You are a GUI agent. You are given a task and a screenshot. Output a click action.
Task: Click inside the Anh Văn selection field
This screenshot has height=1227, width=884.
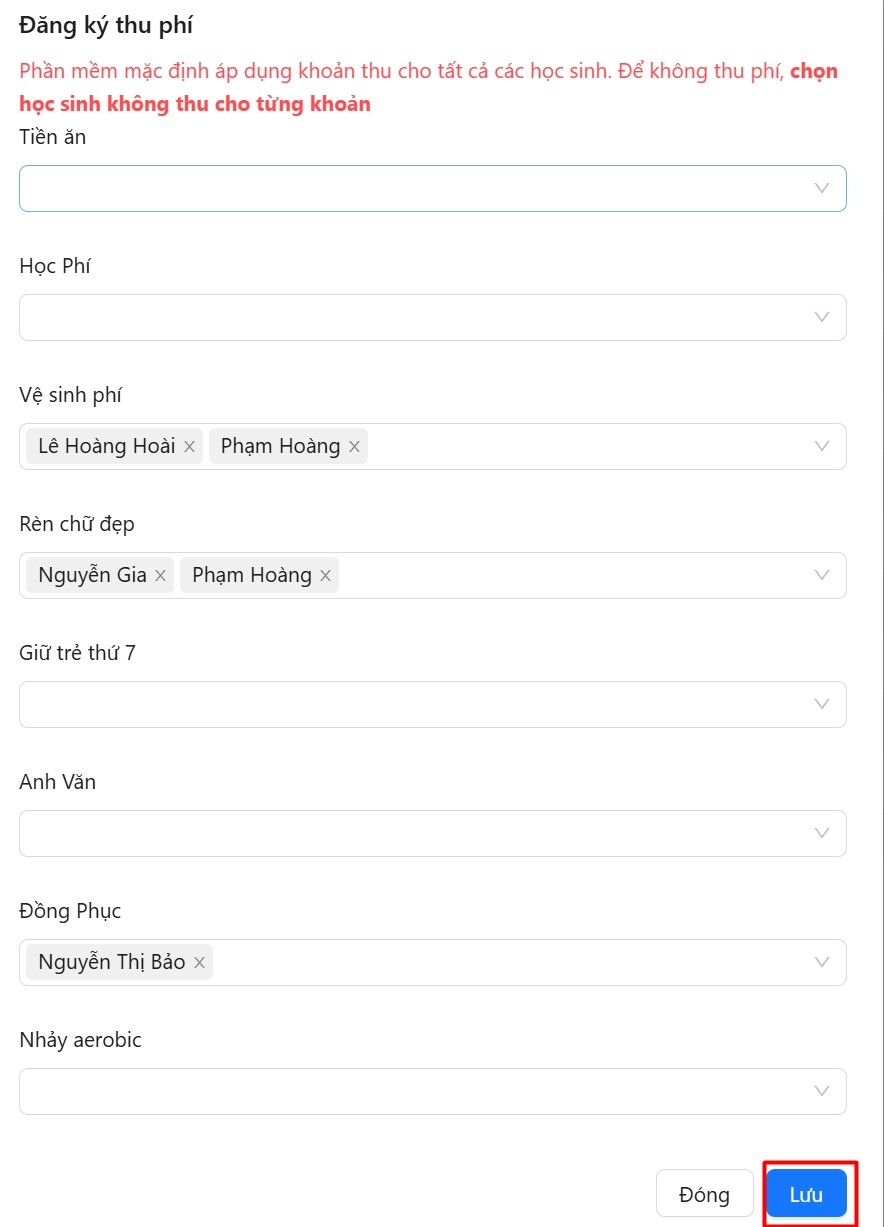(x=400, y=833)
